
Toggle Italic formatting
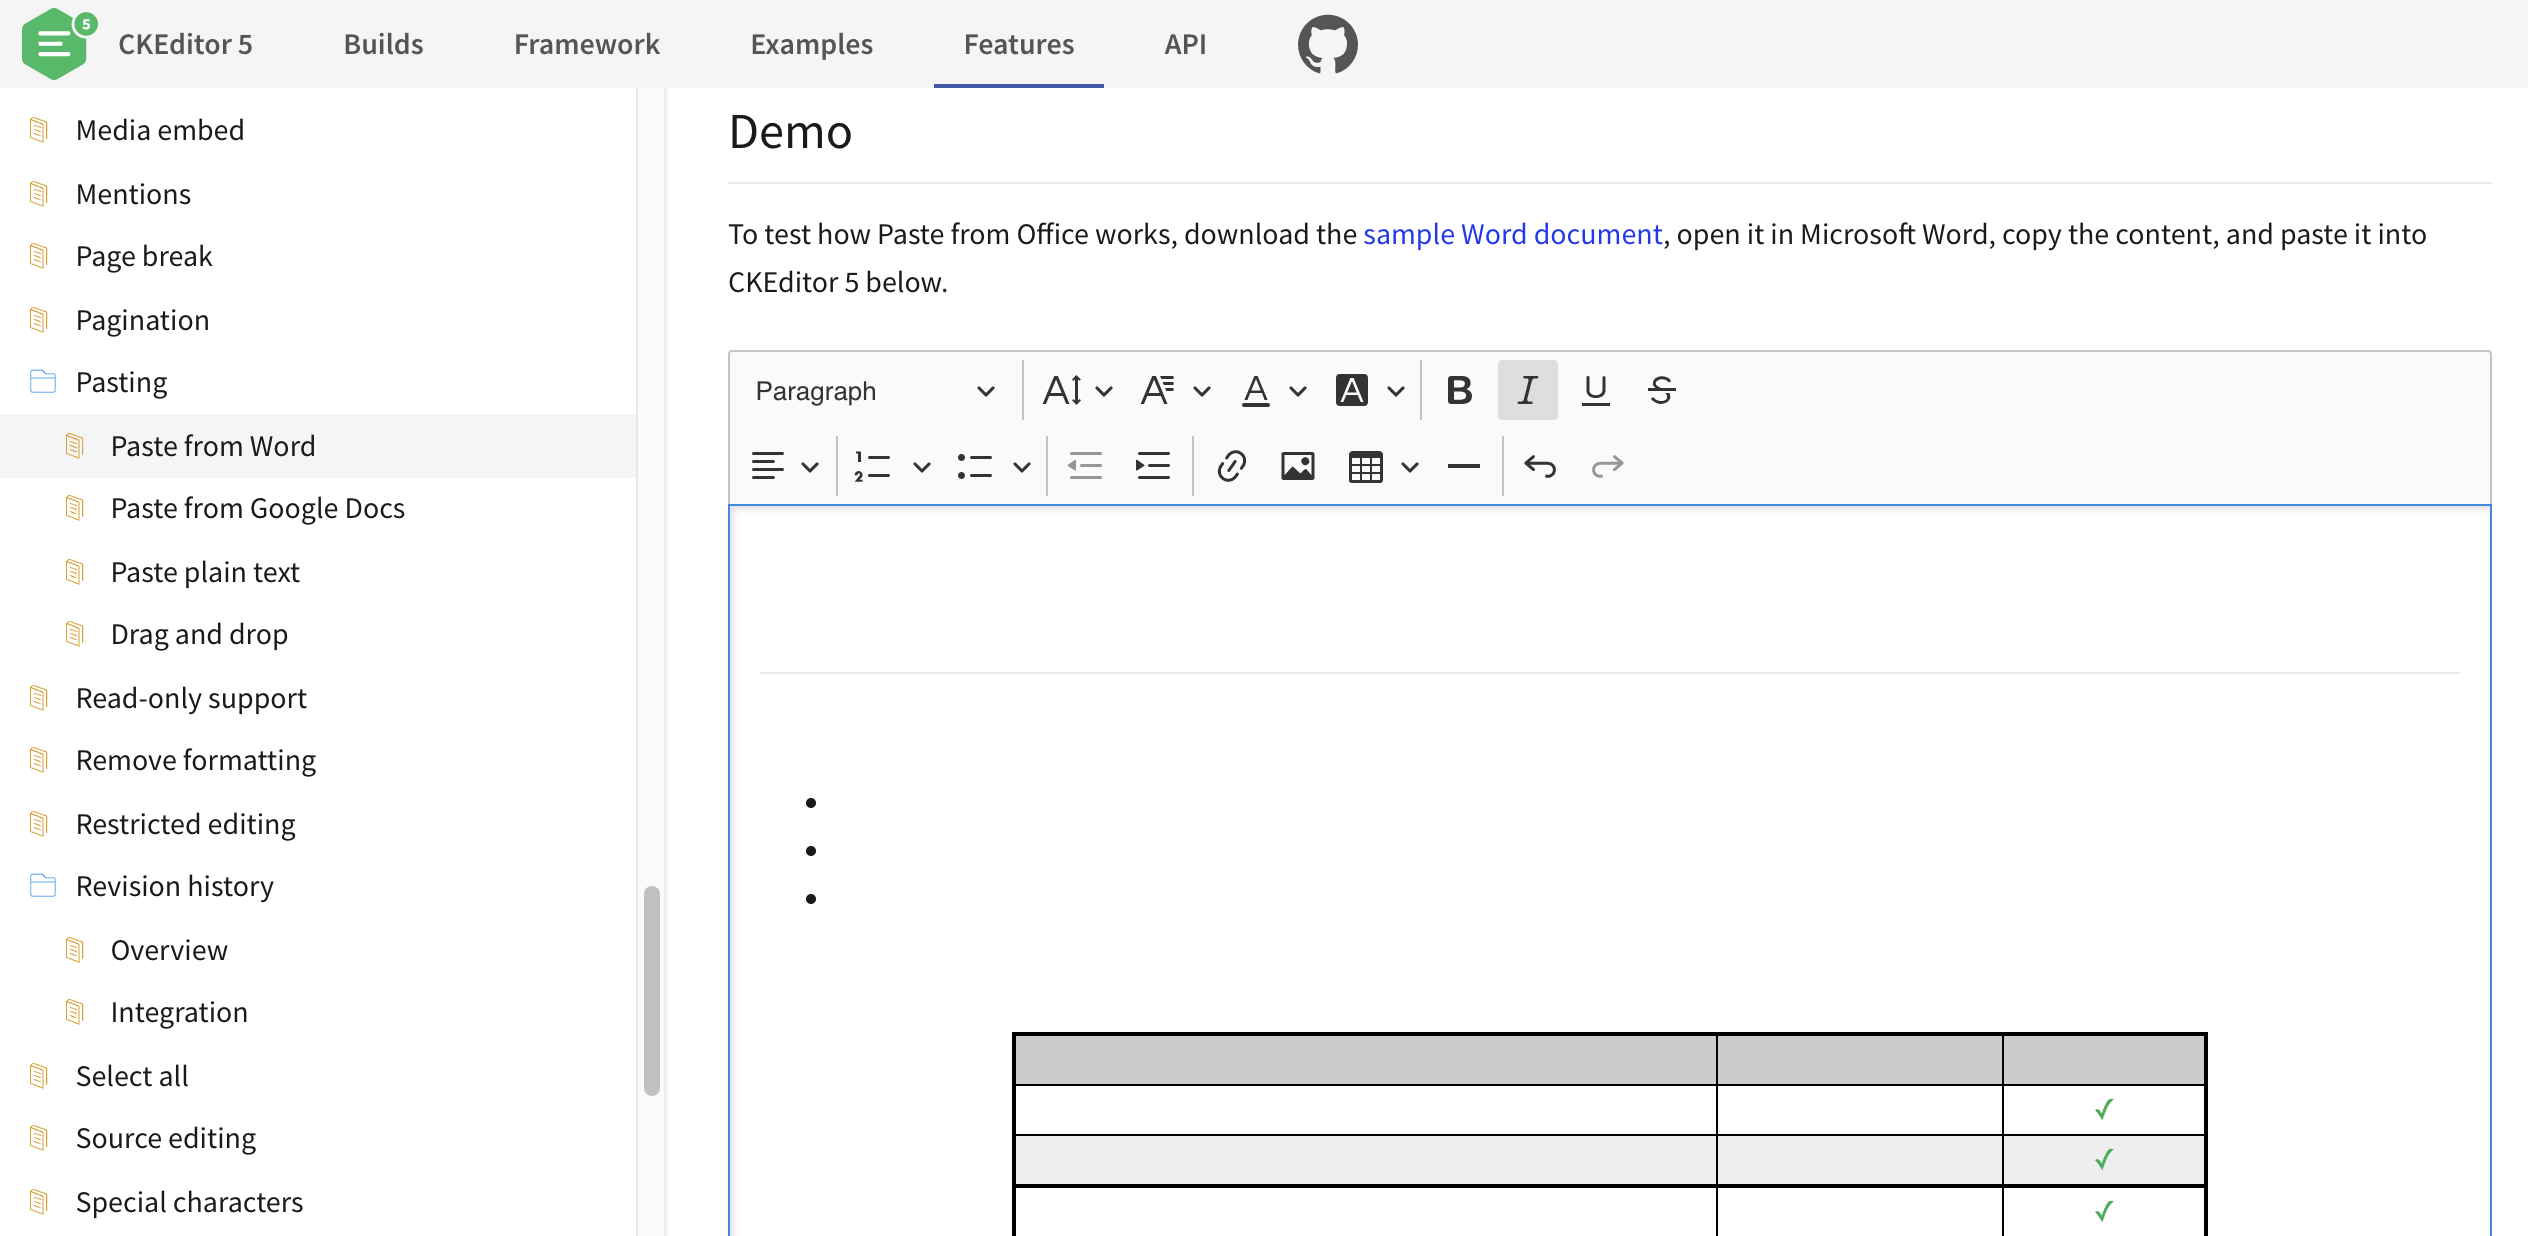1527,390
